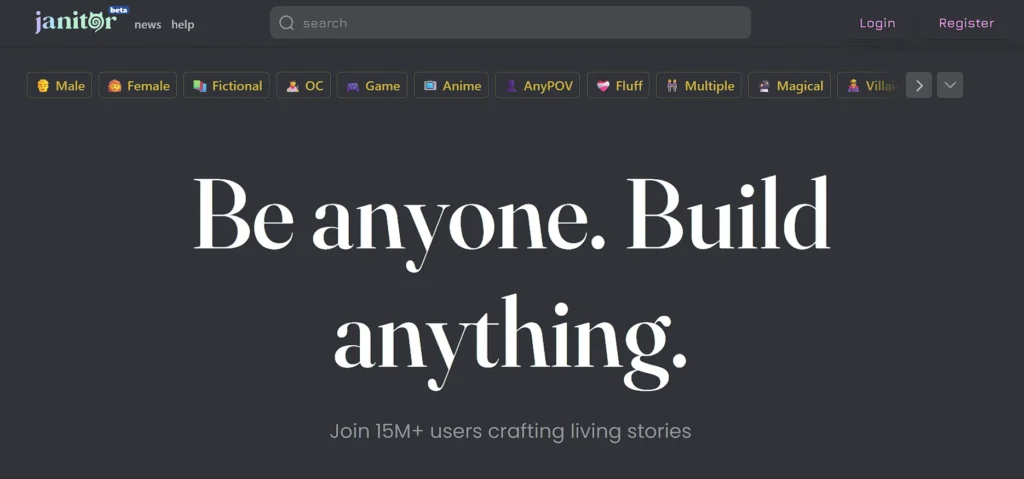Click the Anime television tag icon
This screenshot has height=479, width=1024.
pyautogui.click(x=430, y=86)
